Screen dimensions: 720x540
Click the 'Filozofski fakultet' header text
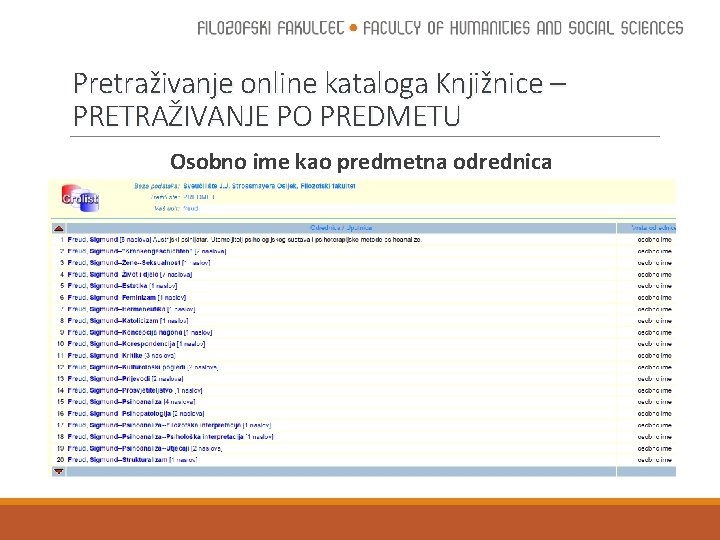tap(270, 28)
